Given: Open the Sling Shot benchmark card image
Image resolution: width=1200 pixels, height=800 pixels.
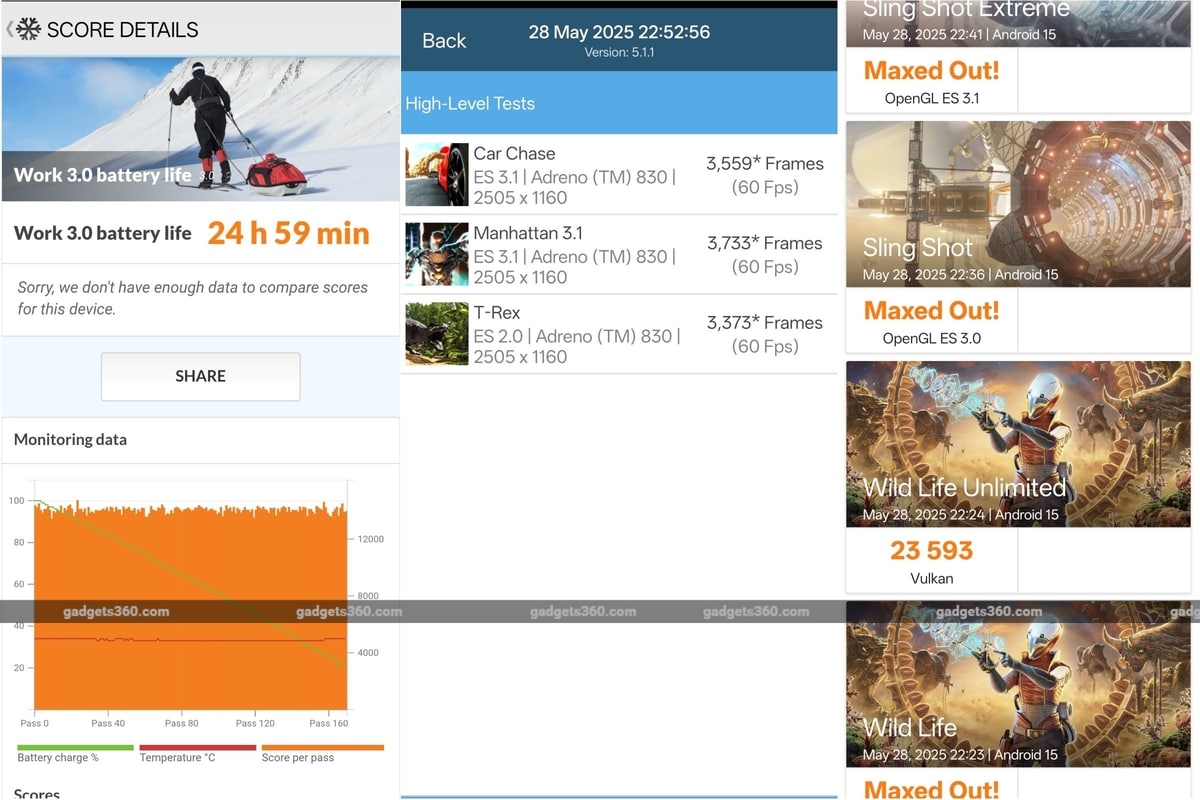Looking at the screenshot, I should (1018, 204).
